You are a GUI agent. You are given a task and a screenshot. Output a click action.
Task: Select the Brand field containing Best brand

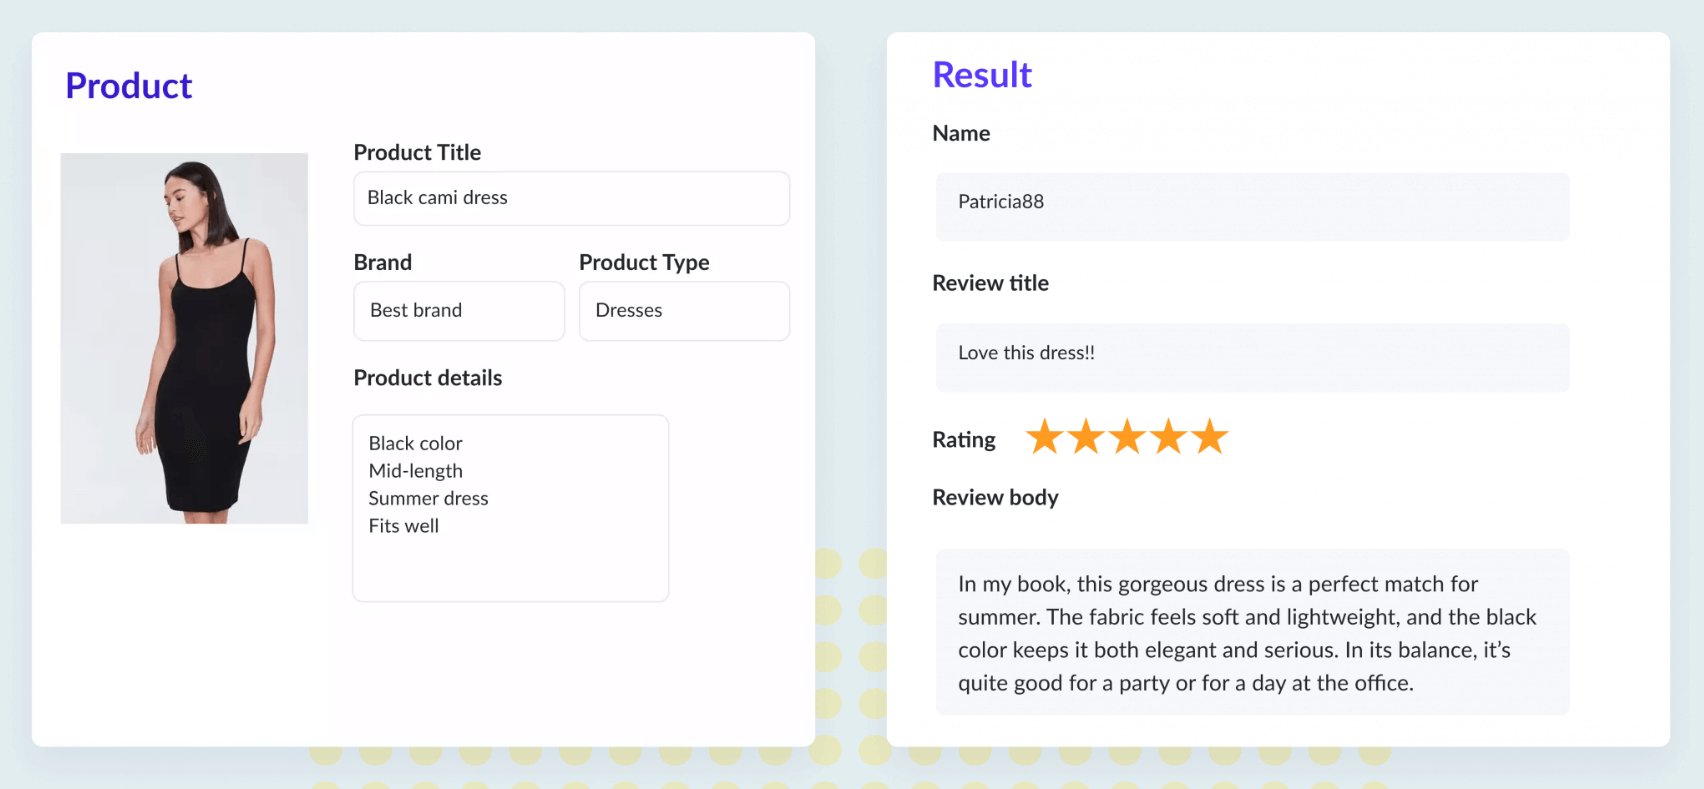click(x=458, y=310)
